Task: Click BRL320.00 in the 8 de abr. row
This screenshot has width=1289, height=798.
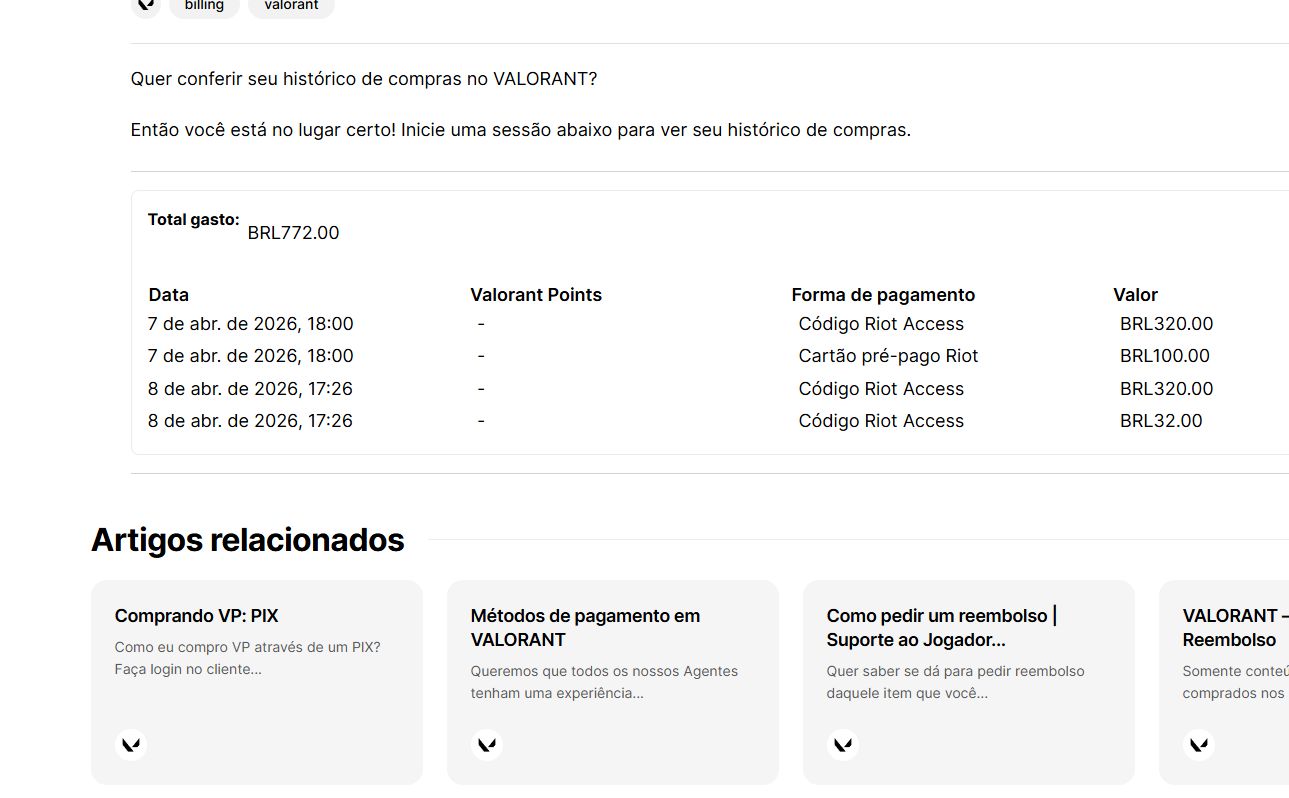Action: [x=1167, y=389]
